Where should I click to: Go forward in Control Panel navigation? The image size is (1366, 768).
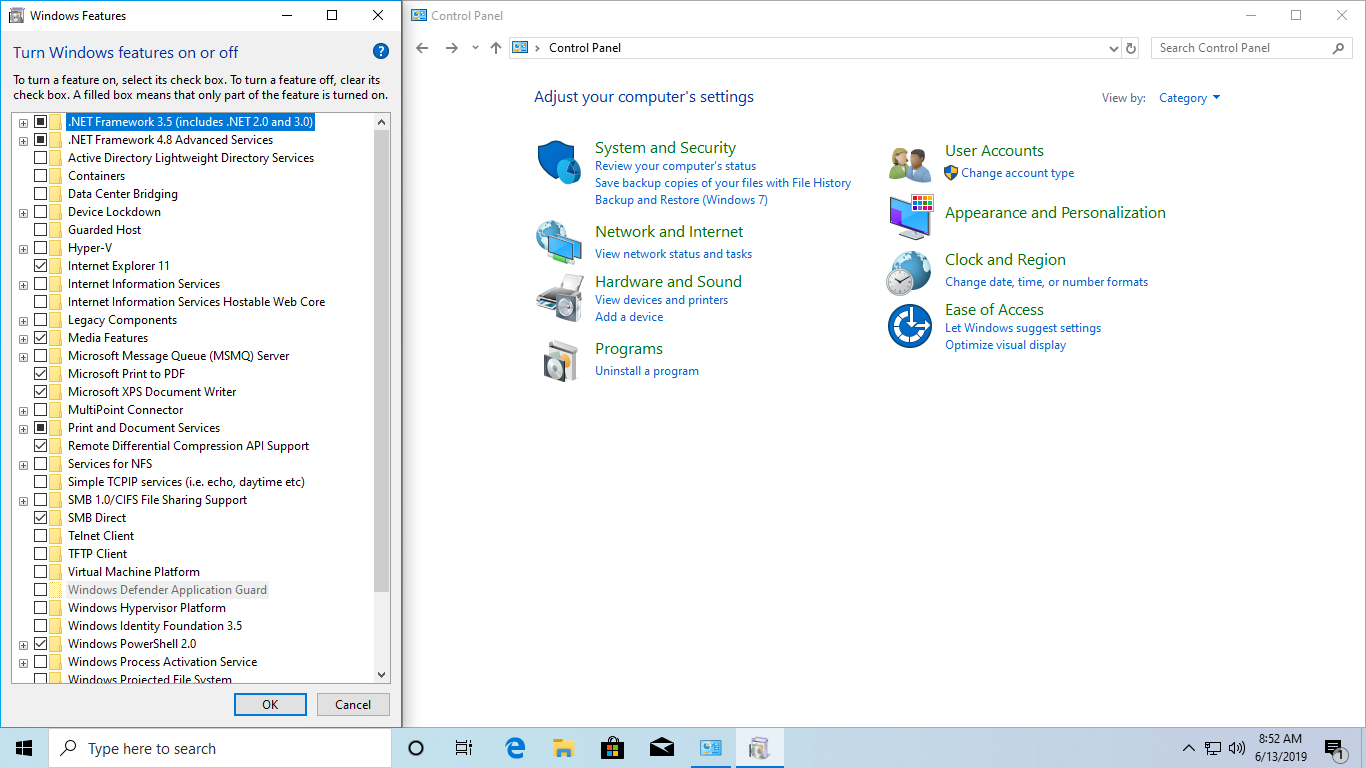tap(452, 48)
